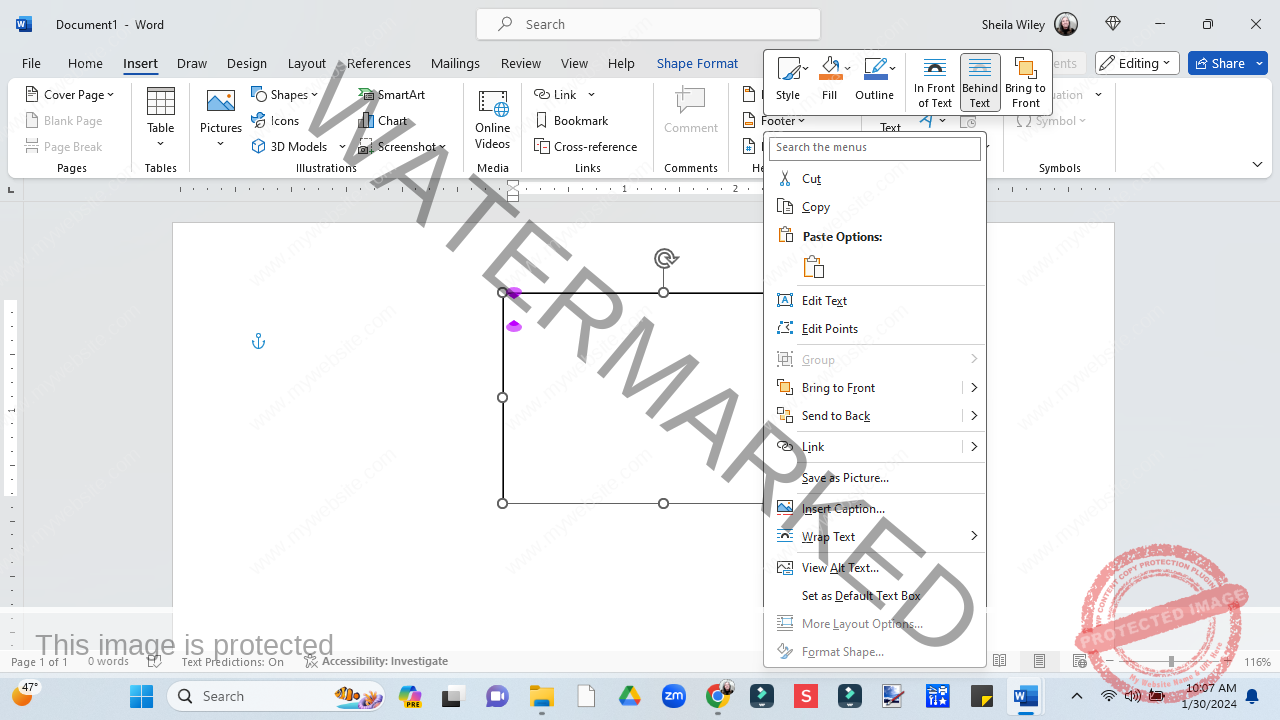Expand the Wrap Text submenu
1280x720 pixels.
pos(874,537)
